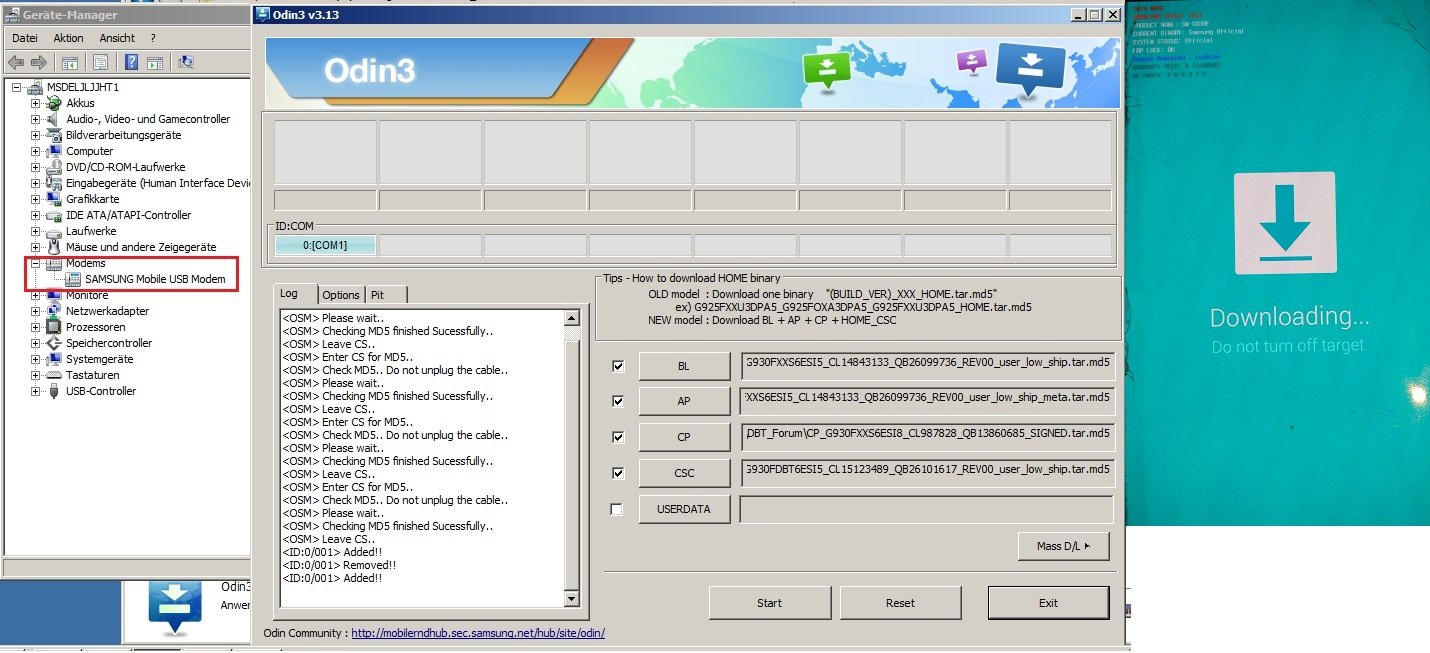Expand the Computer tree node
1430x653 pixels.
coord(36,151)
